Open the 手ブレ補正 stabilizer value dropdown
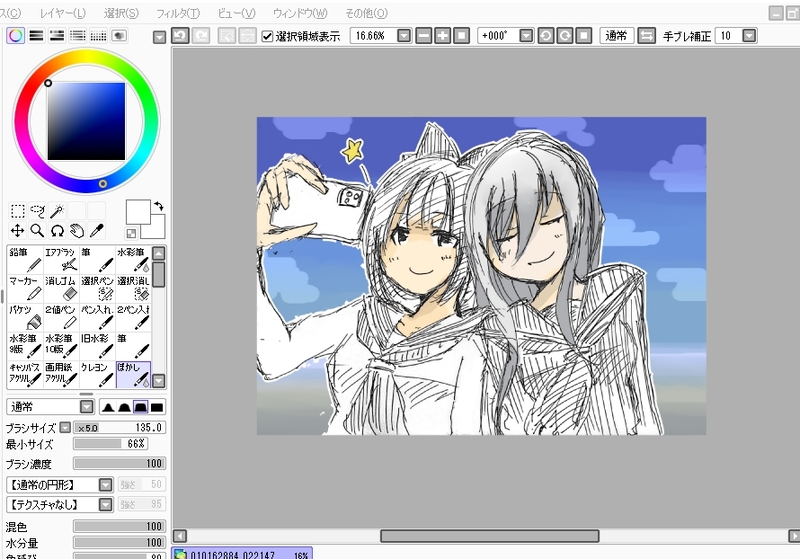The width and height of the screenshot is (800, 559). (x=749, y=36)
